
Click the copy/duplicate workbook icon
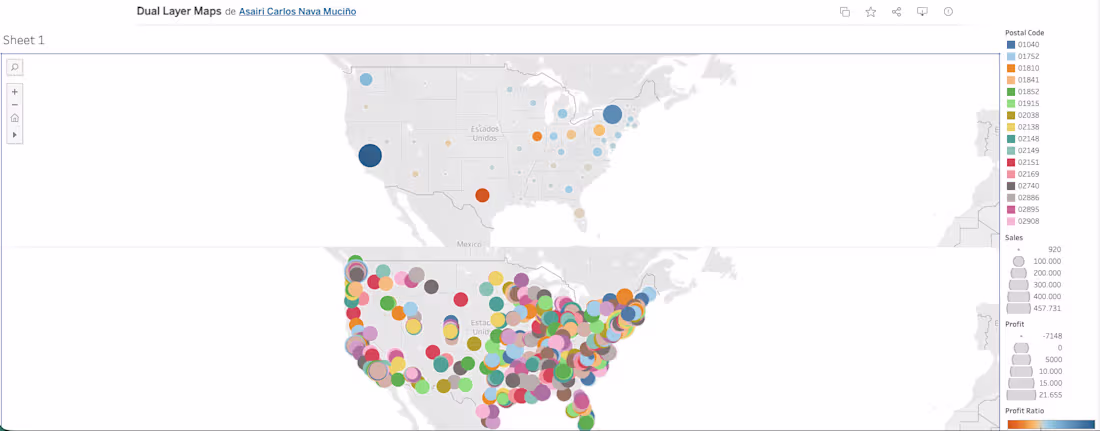tap(845, 12)
